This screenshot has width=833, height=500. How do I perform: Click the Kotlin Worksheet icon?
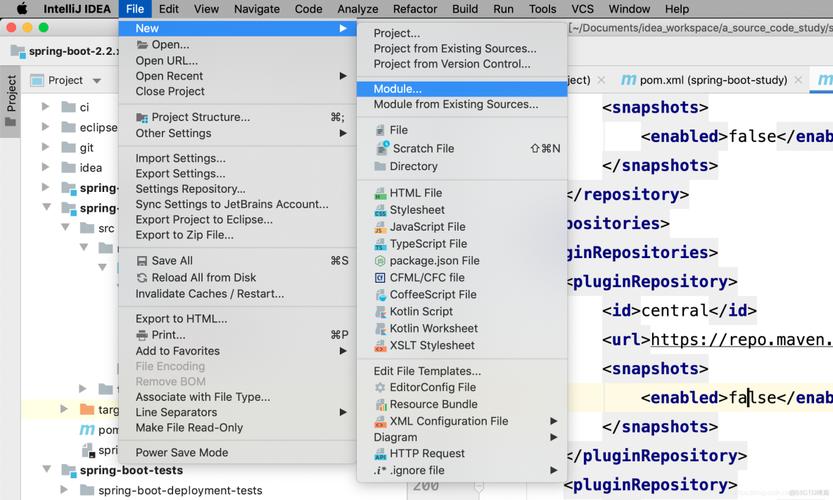(380, 329)
